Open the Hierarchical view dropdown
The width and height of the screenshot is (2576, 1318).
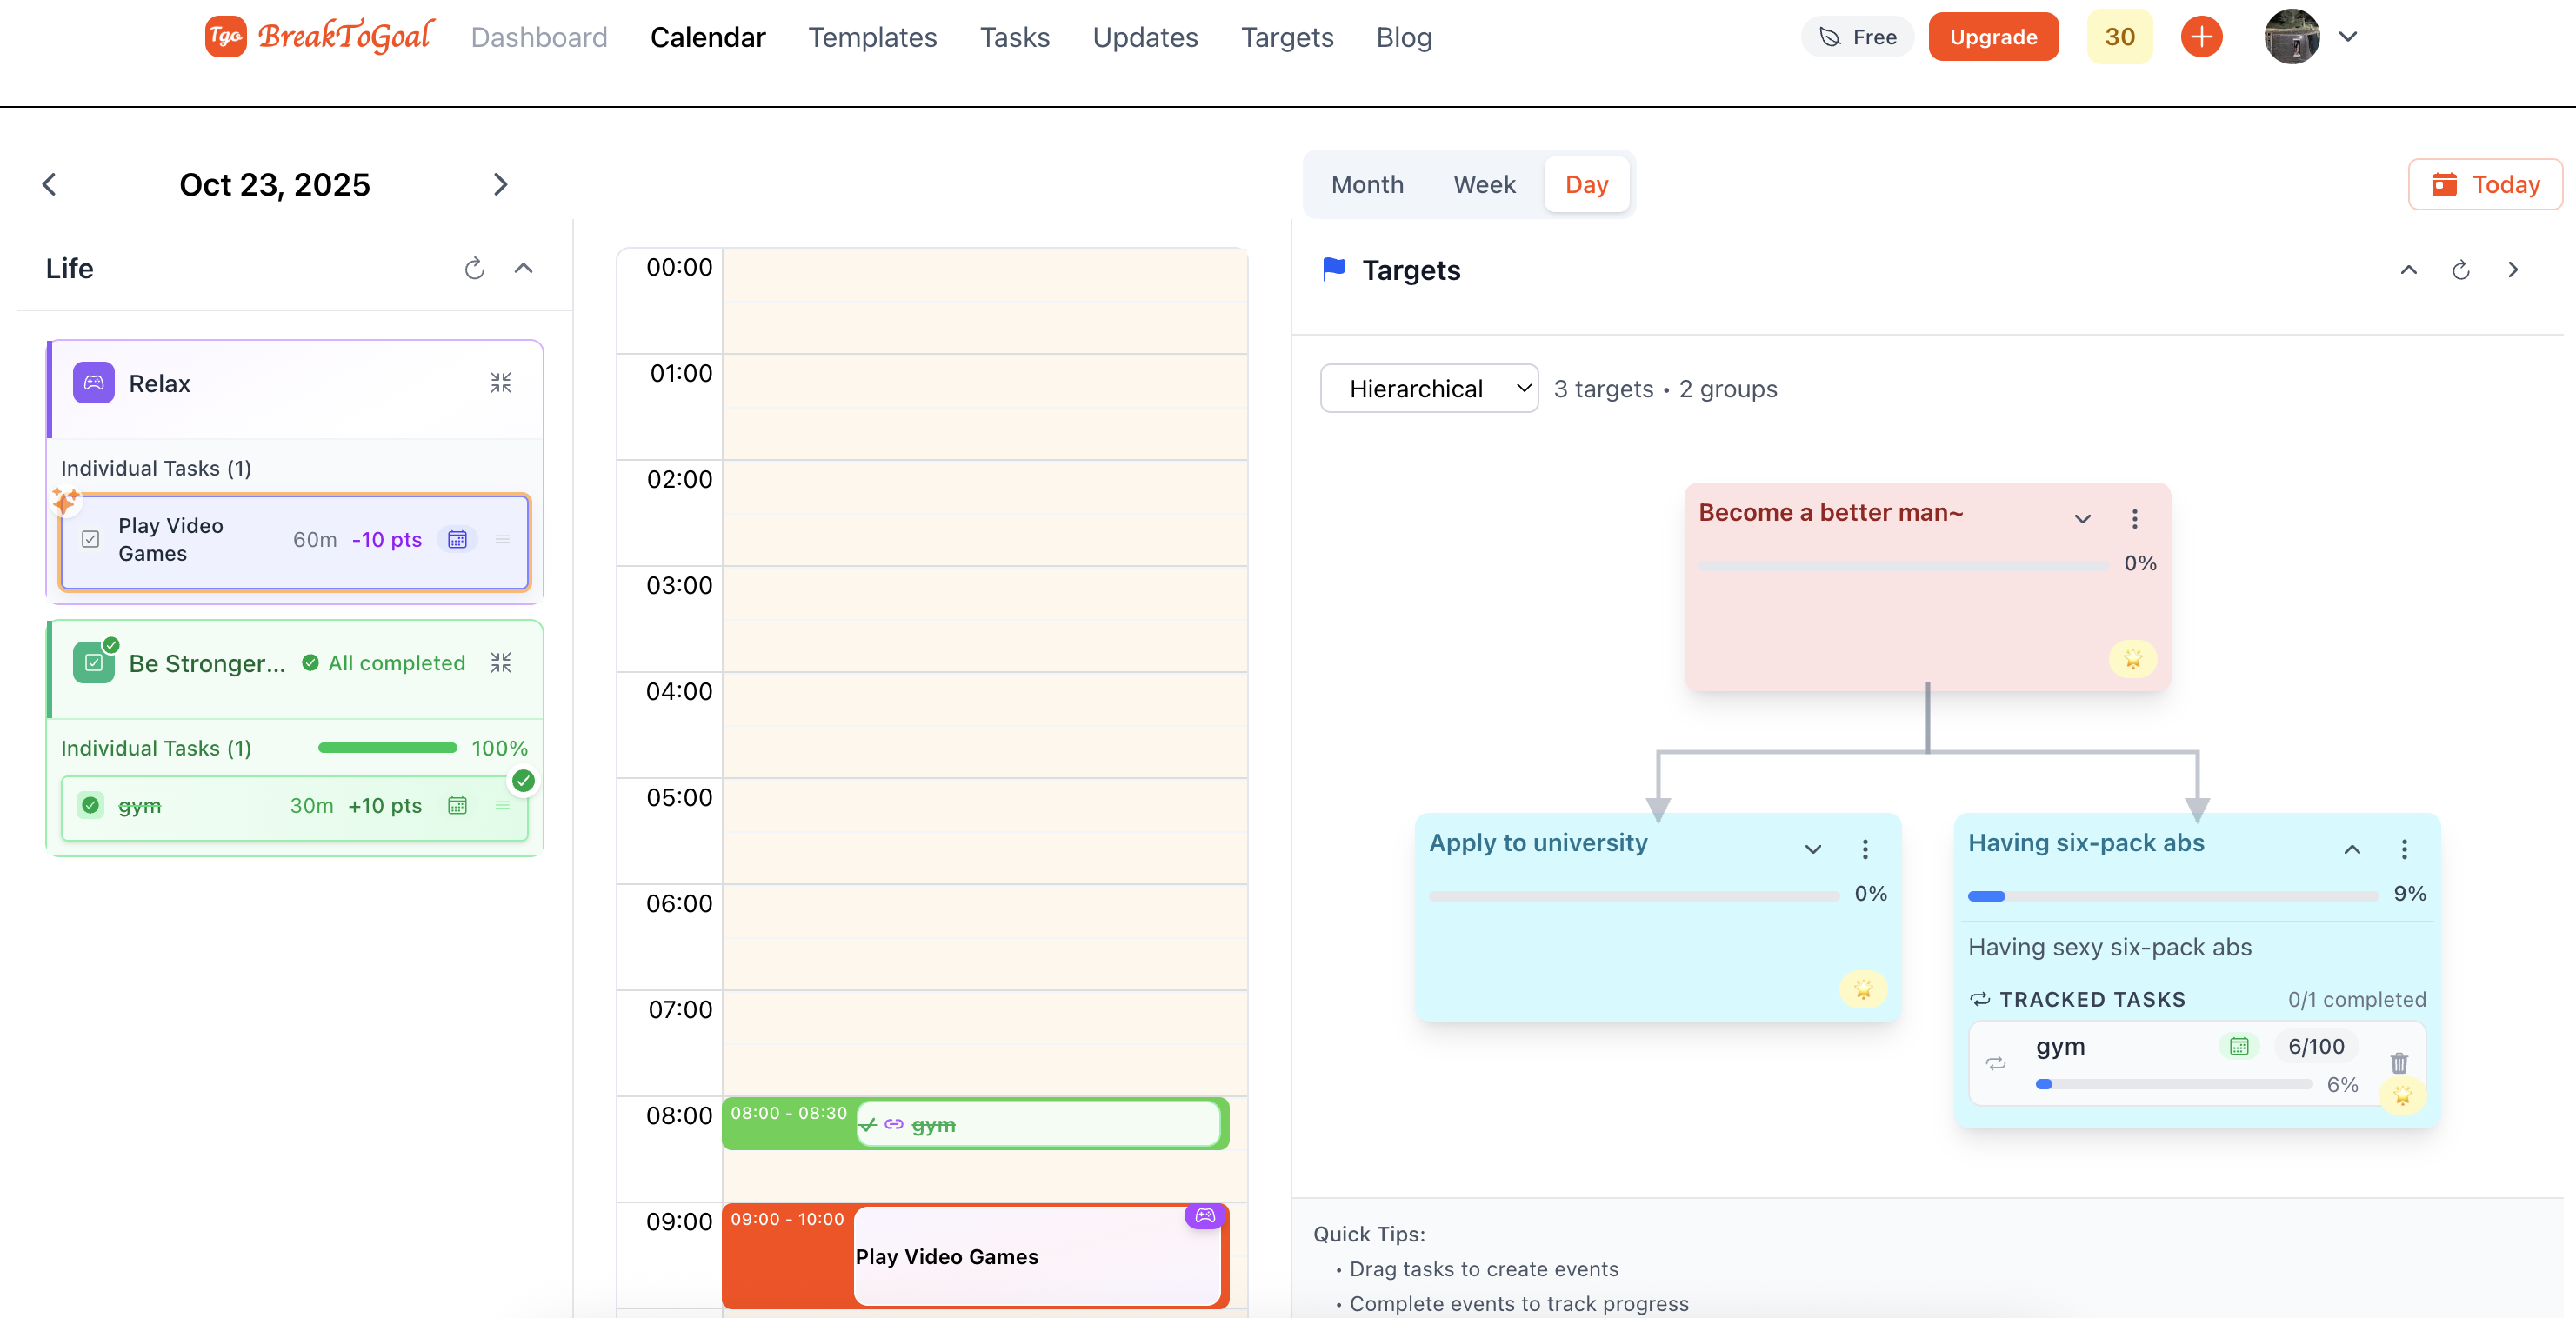(1429, 389)
